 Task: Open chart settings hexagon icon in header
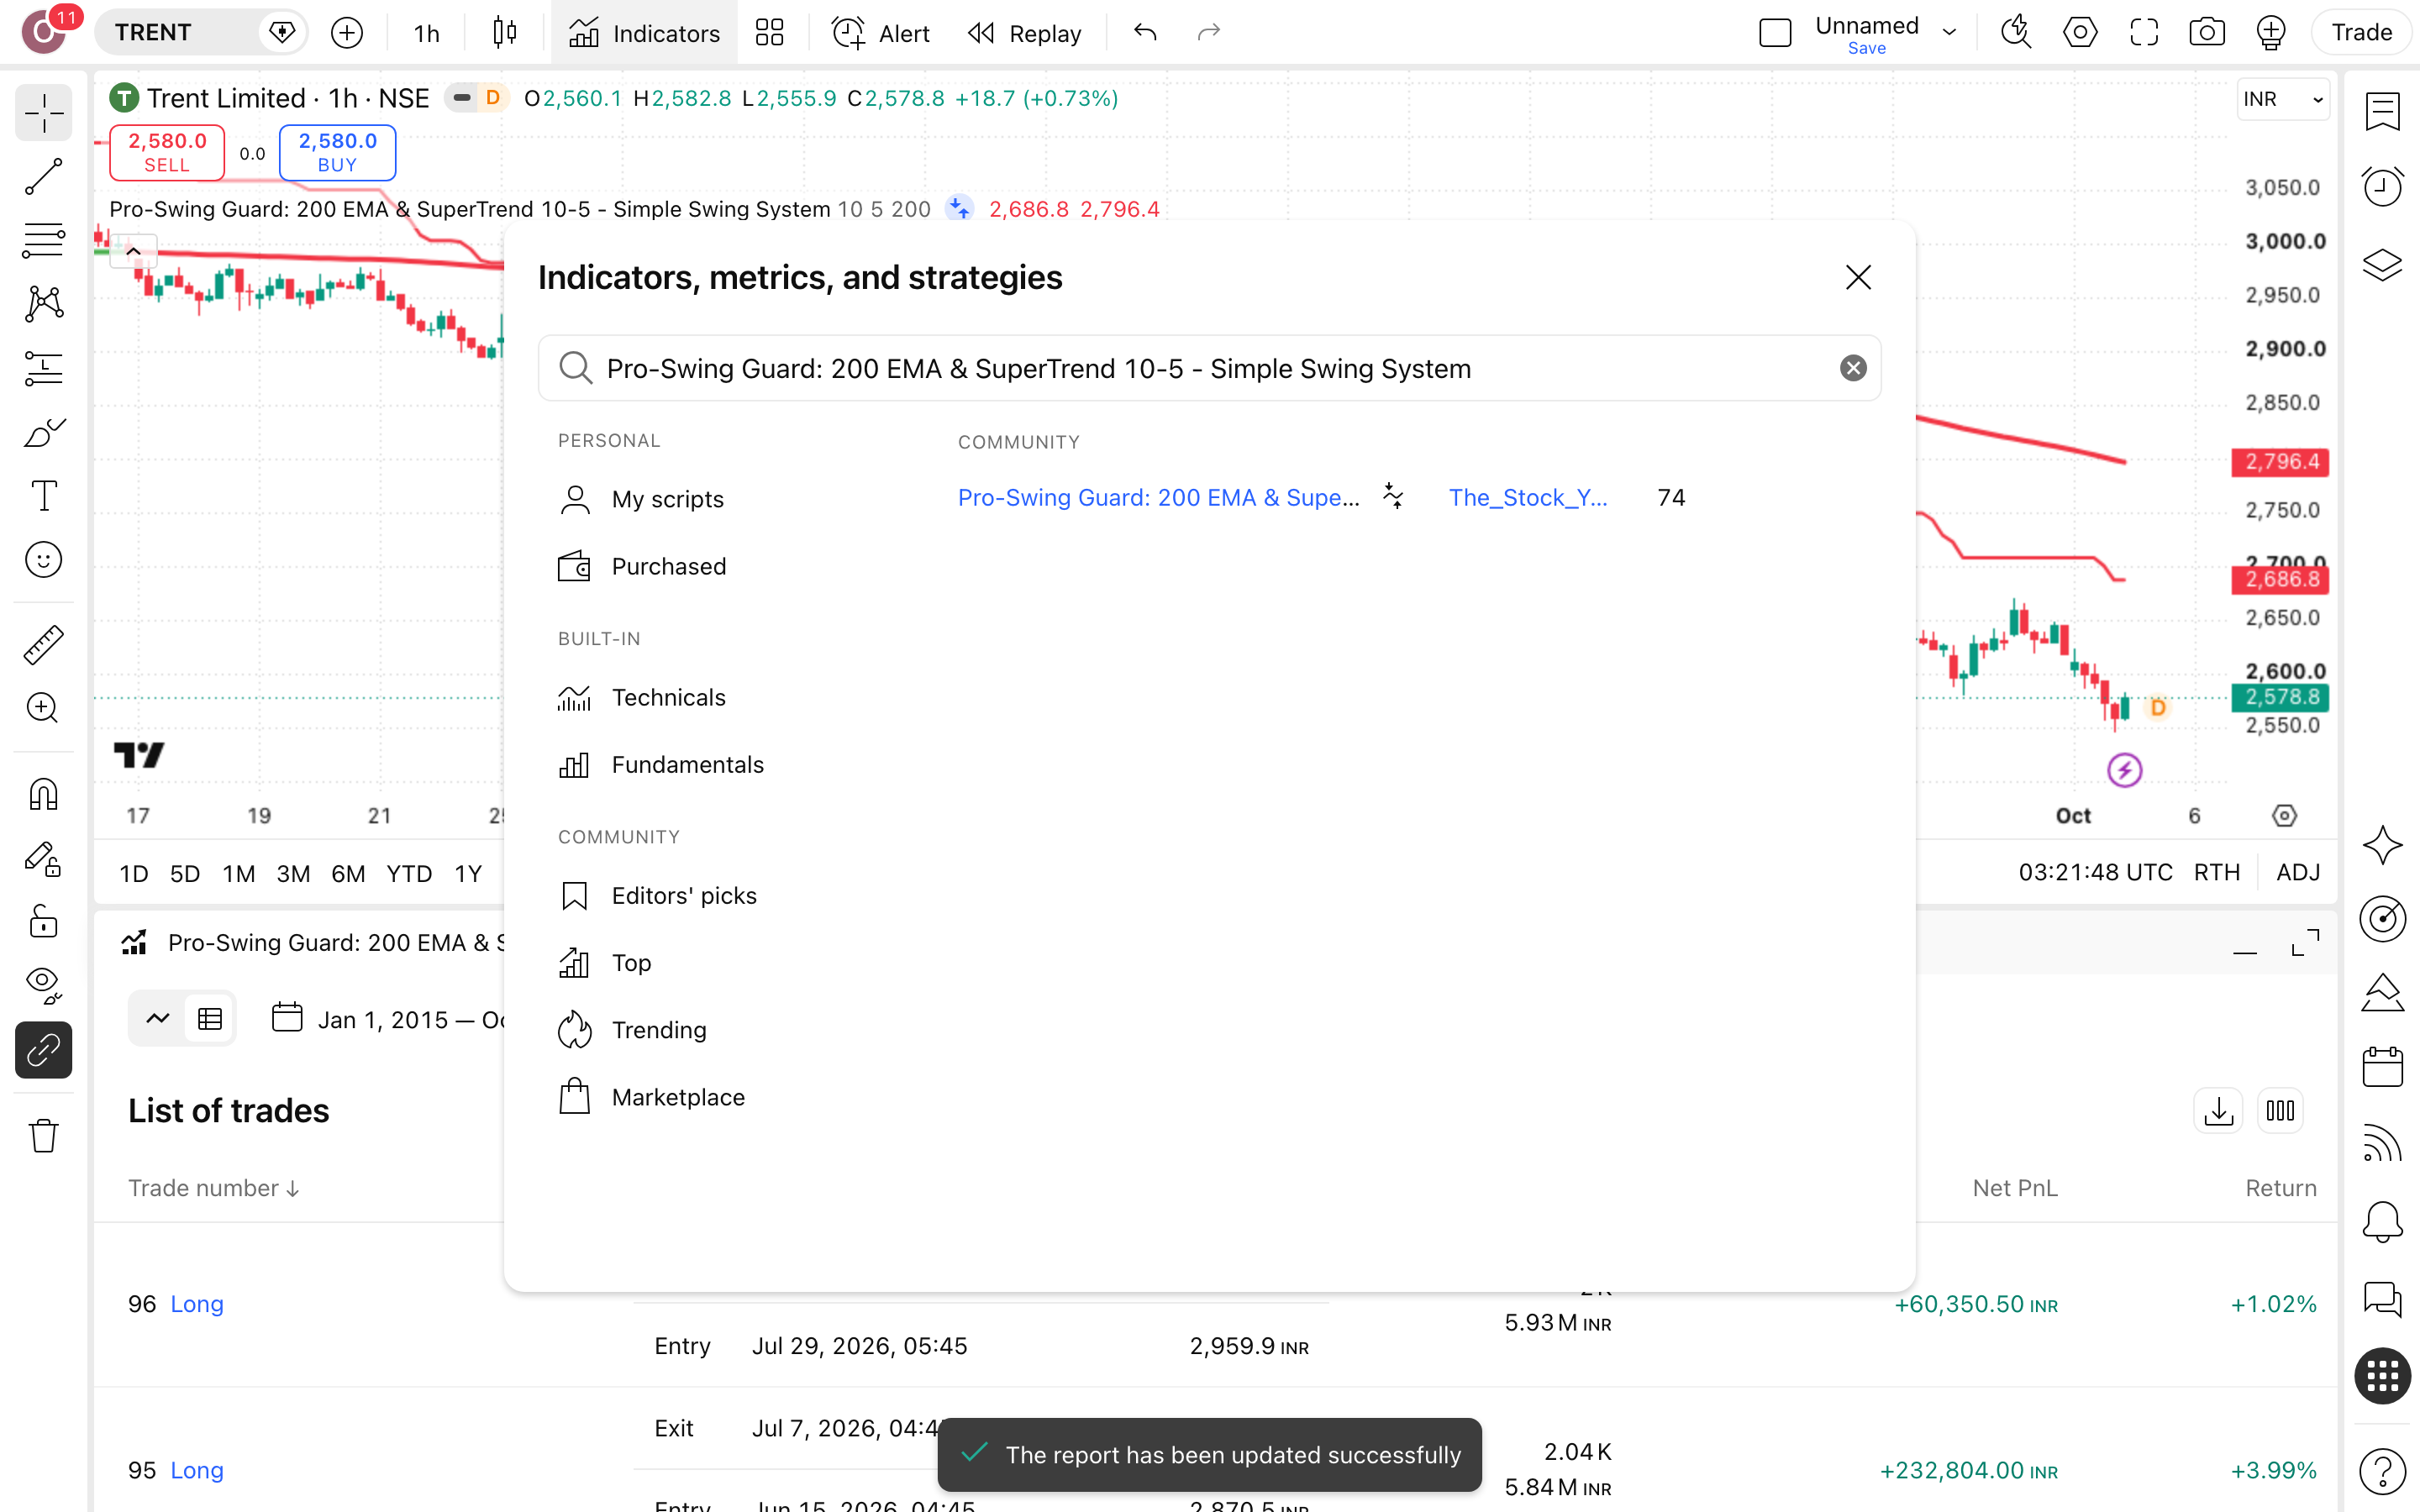pyautogui.click(x=2080, y=33)
